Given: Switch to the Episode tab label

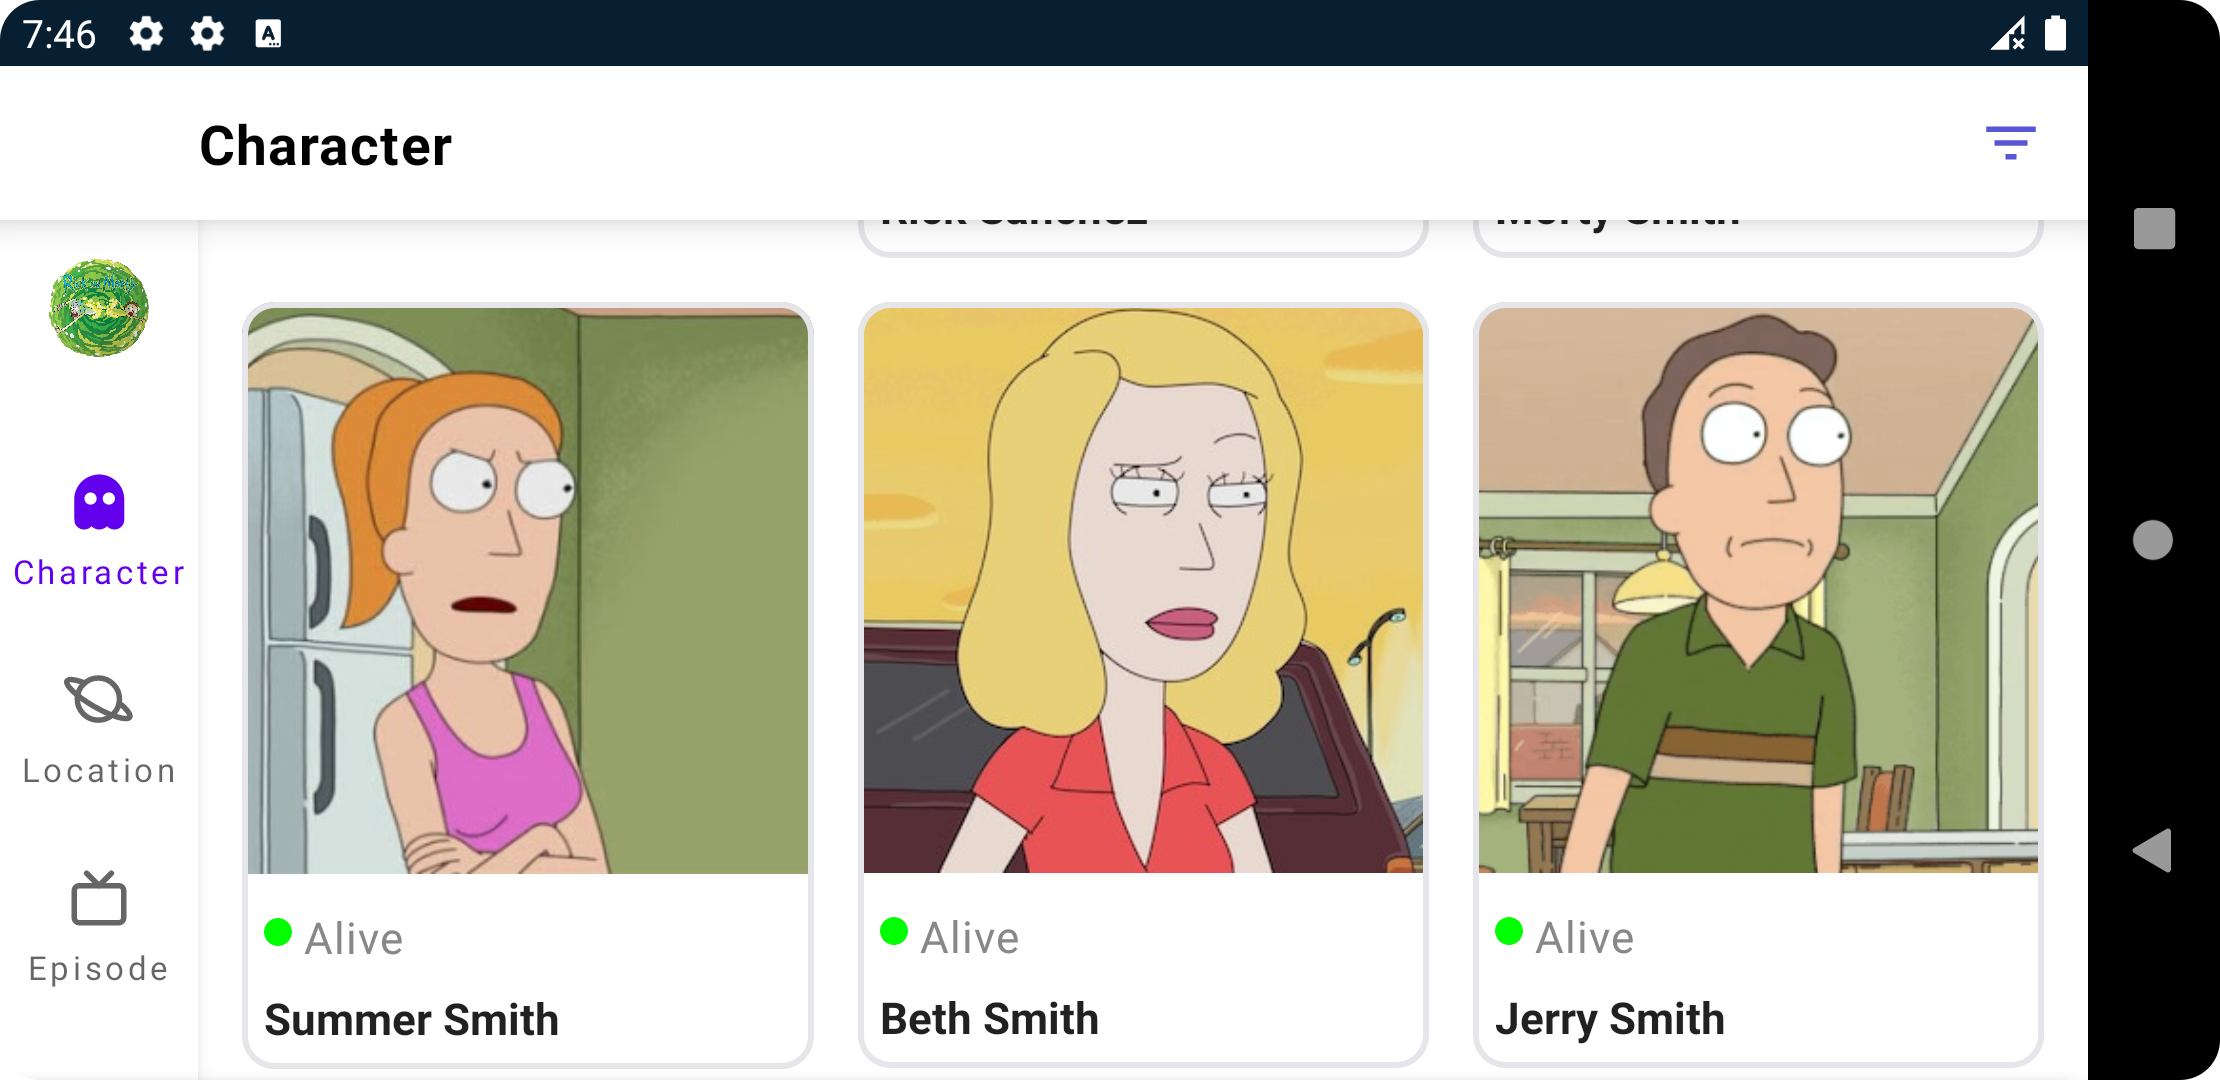Looking at the screenshot, I should pyautogui.click(x=99, y=969).
